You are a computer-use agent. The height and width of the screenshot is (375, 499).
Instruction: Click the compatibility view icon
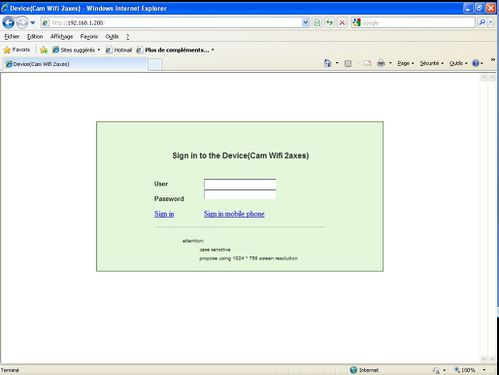click(x=317, y=23)
